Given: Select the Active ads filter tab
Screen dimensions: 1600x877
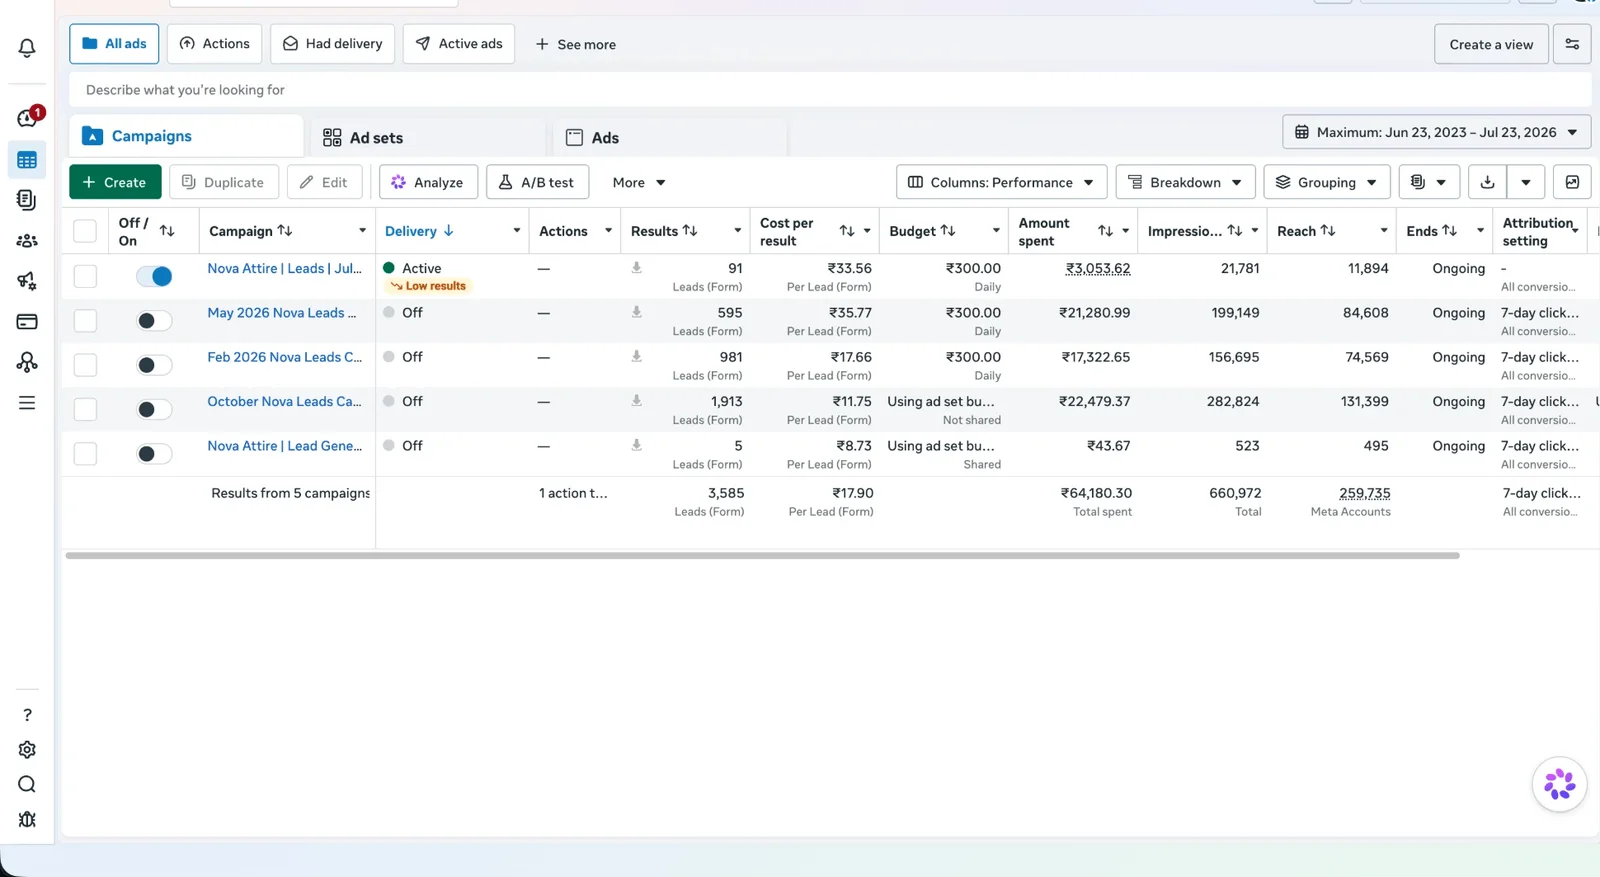Looking at the screenshot, I should pyautogui.click(x=459, y=44).
